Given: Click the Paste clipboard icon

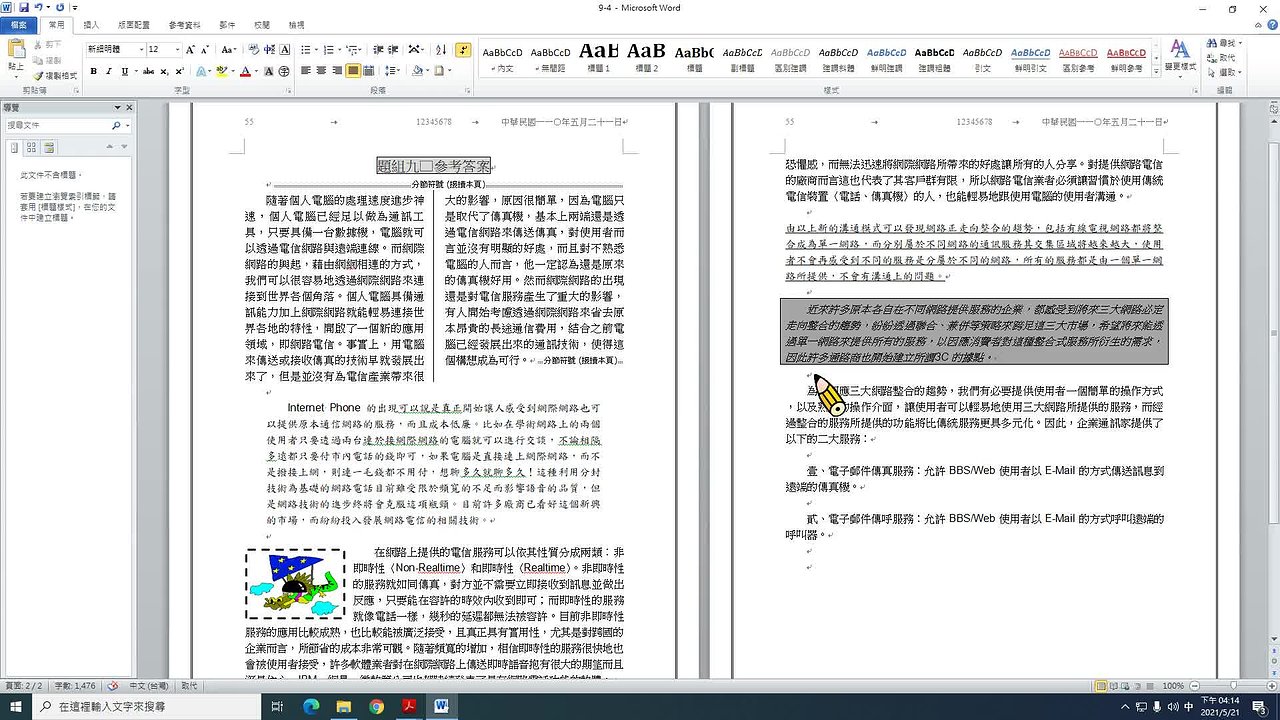Looking at the screenshot, I should pyautogui.click(x=15, y=50).
